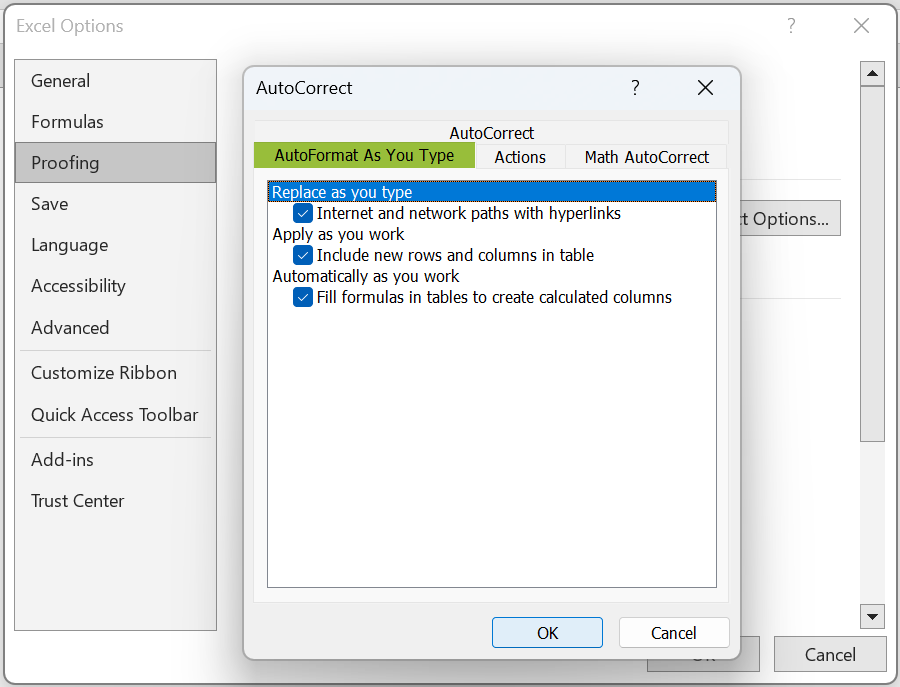Open the Formulas options category
This screenshot has height=687, width=900.
[115, 122]
